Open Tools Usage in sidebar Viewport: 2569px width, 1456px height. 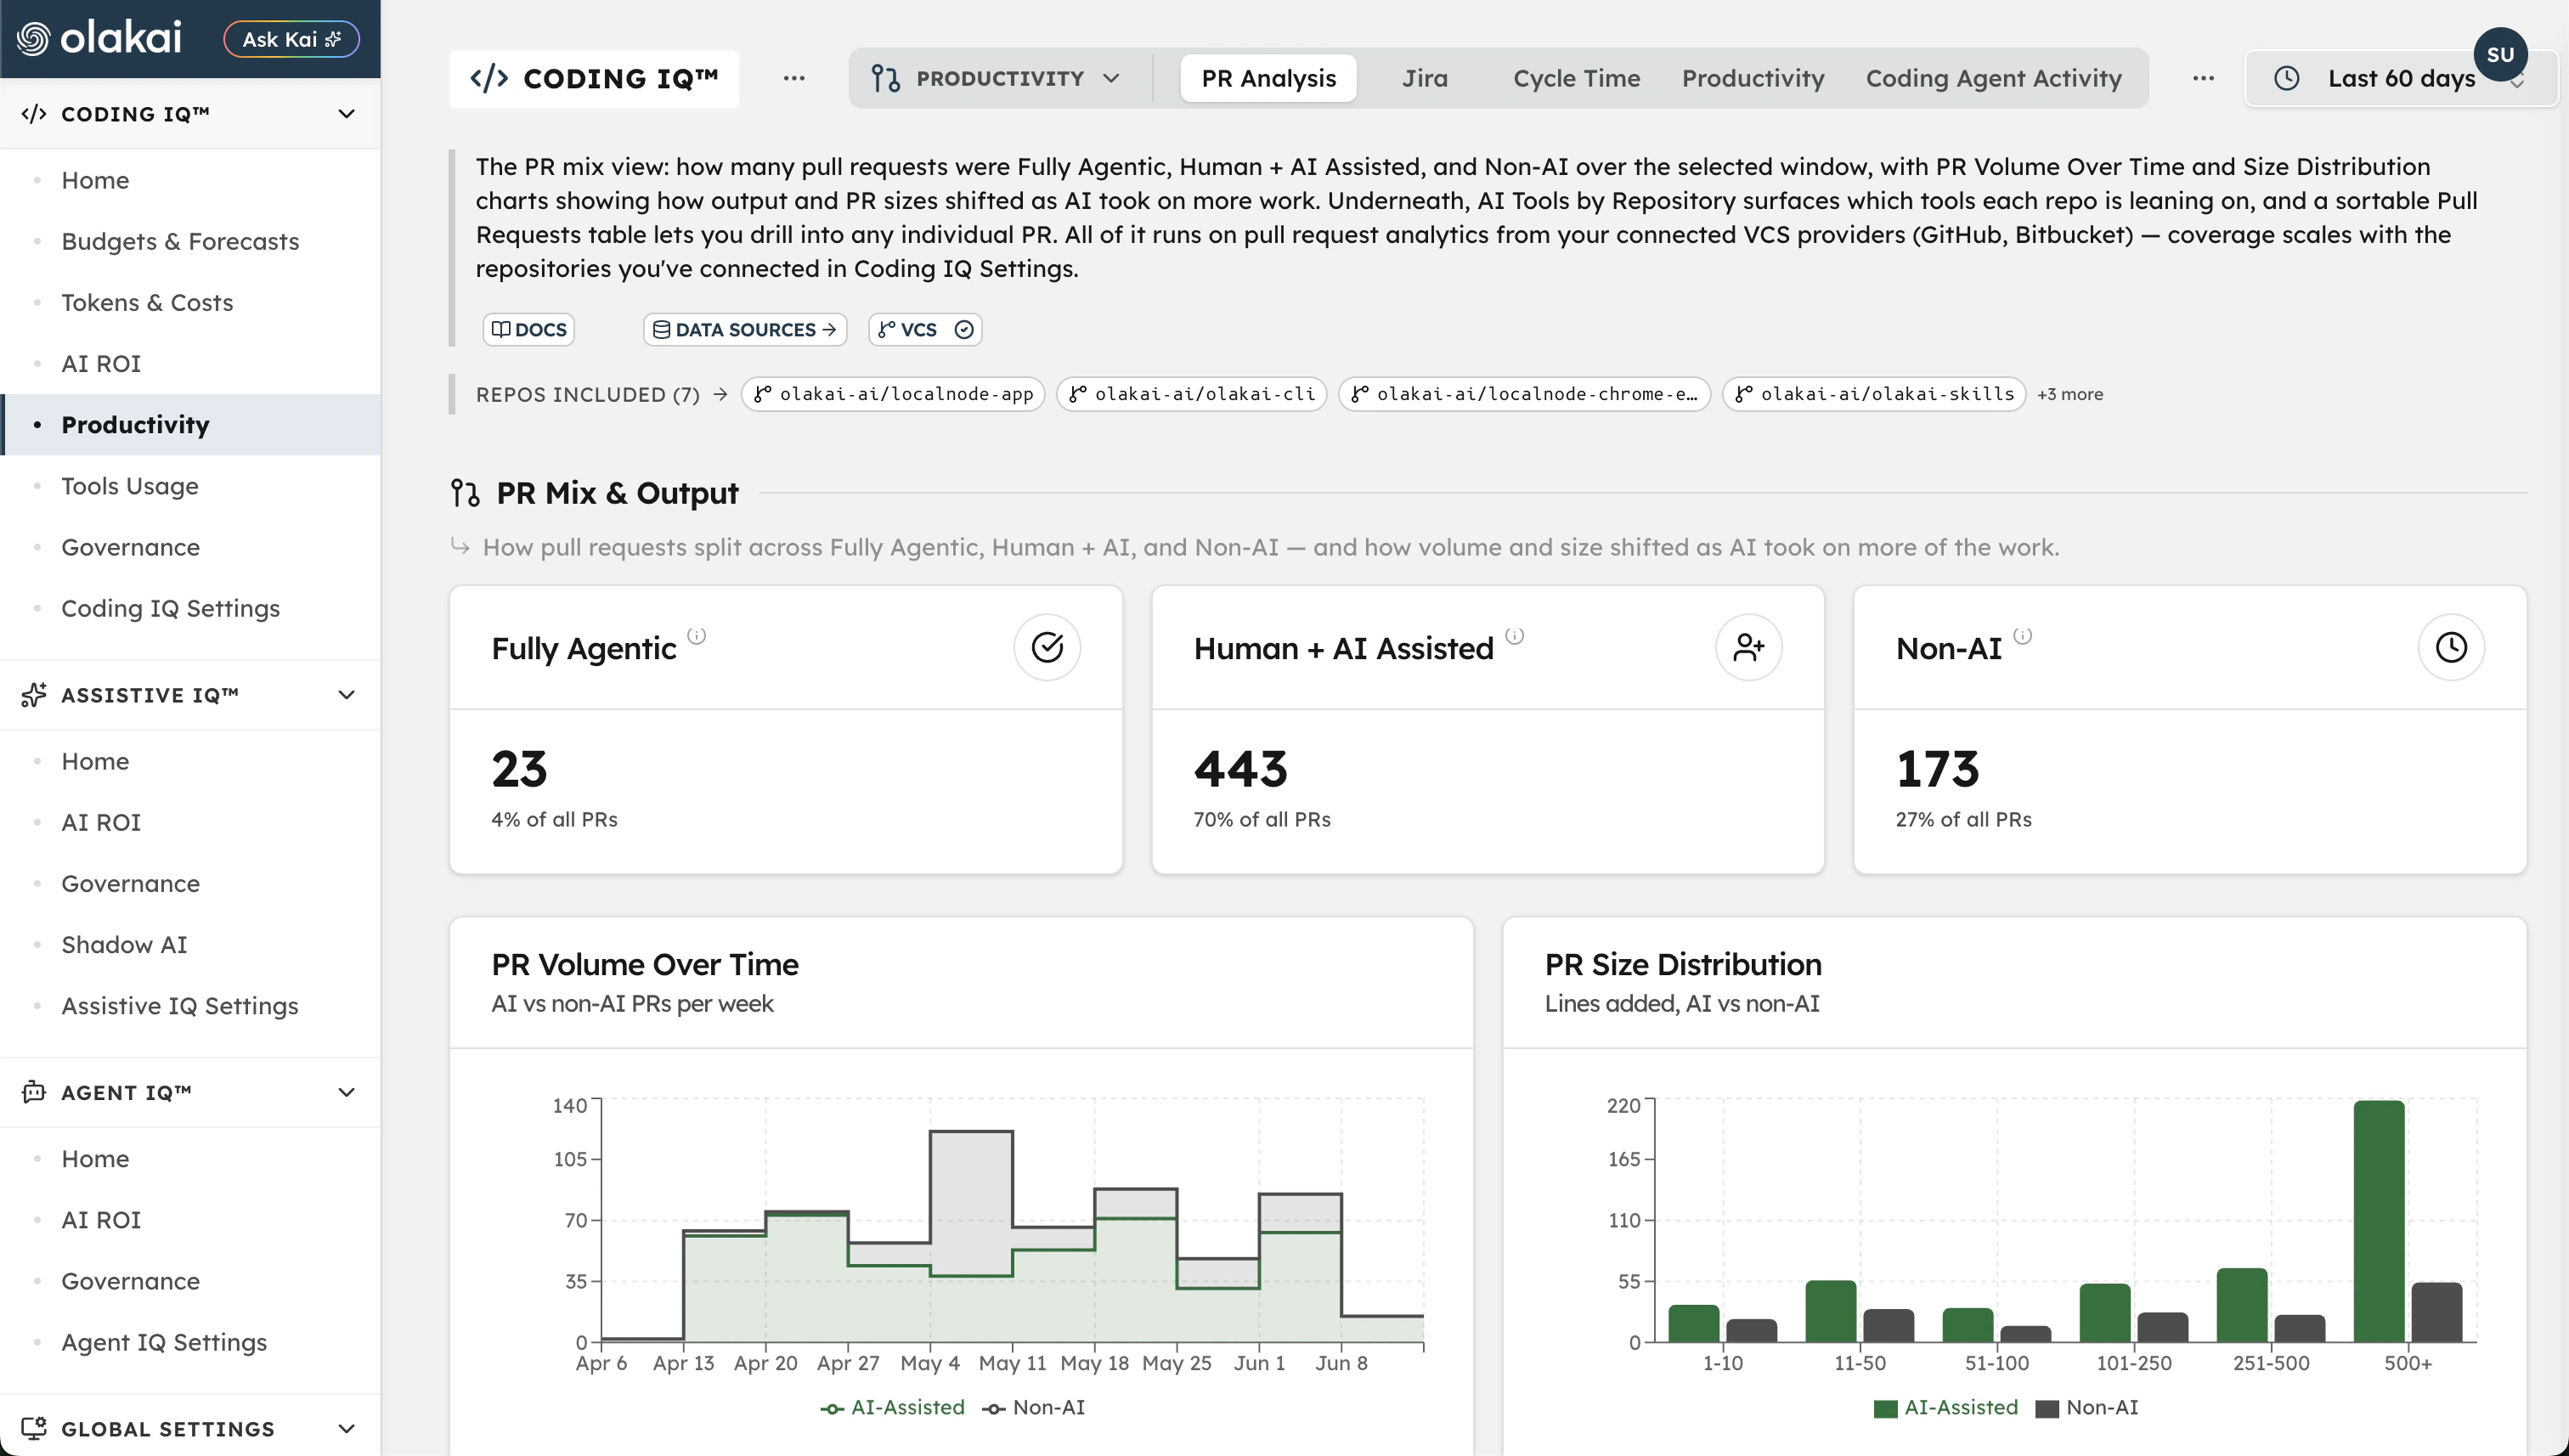(130, 486)
